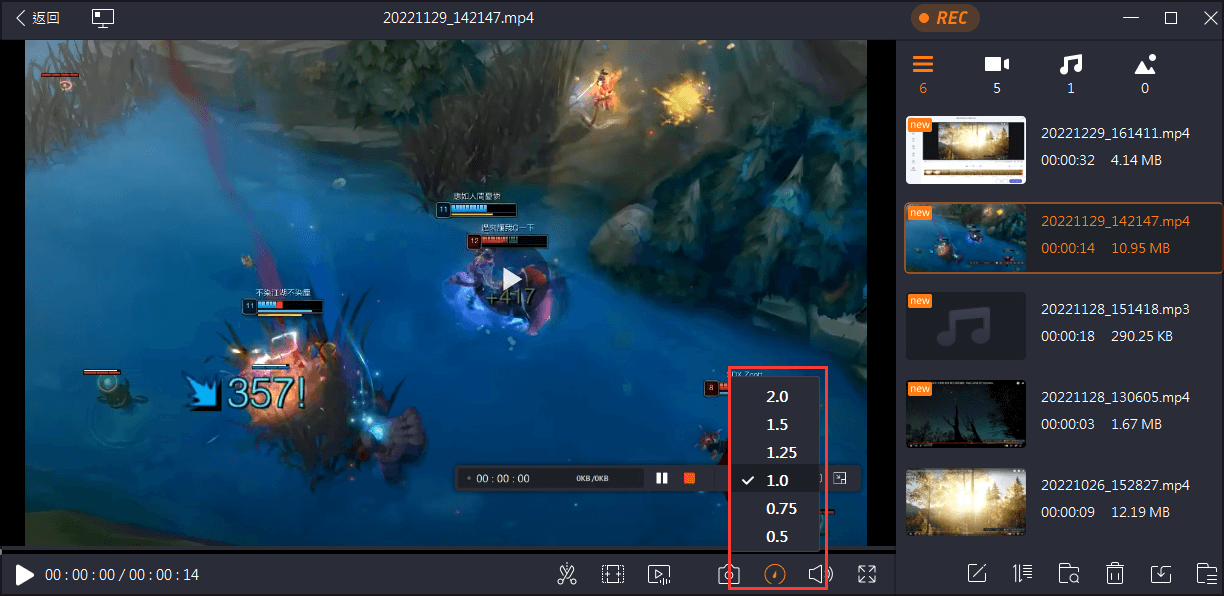
Task: Click the 00:00:32 duration
Action: [x=1068, y=160]
